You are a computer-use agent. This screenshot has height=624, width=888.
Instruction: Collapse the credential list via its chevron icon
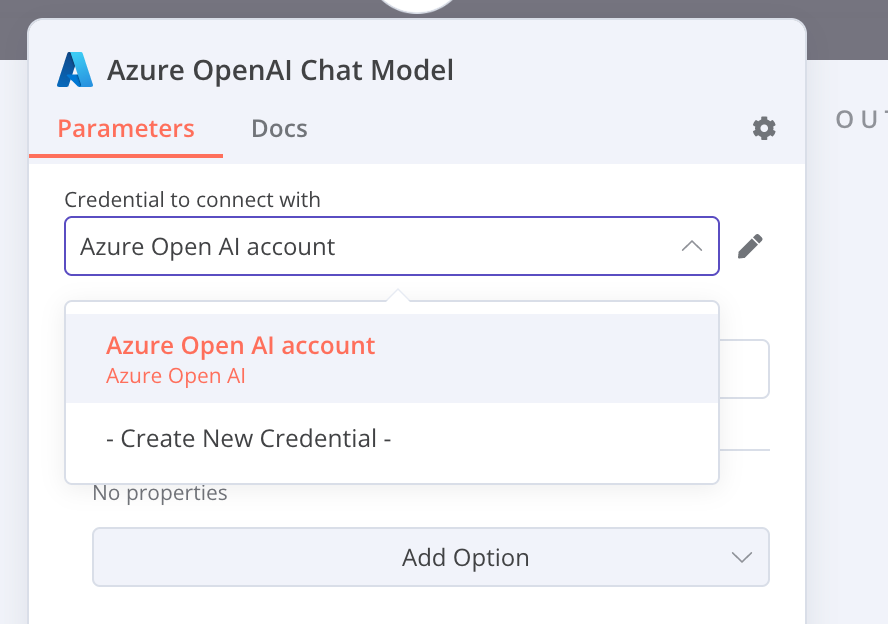[x=691, y=245]
